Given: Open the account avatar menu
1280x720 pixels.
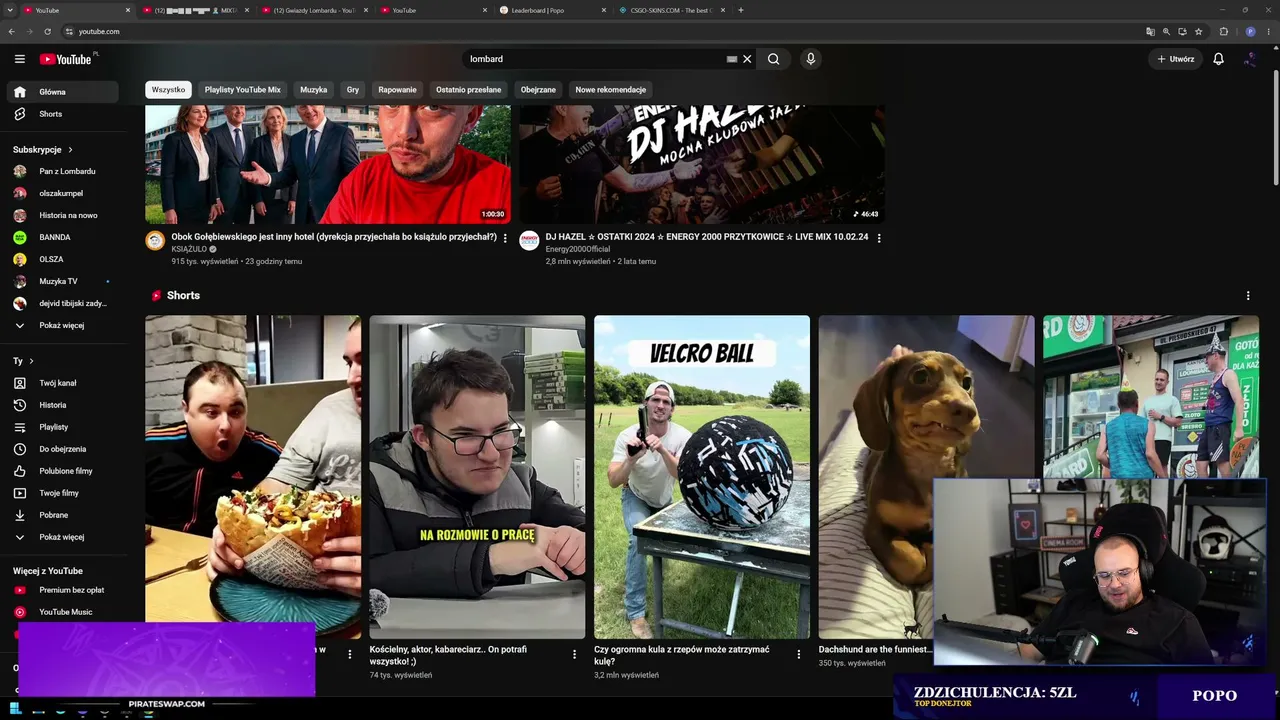Looking at the screenshot, I should coord(1250,59).
